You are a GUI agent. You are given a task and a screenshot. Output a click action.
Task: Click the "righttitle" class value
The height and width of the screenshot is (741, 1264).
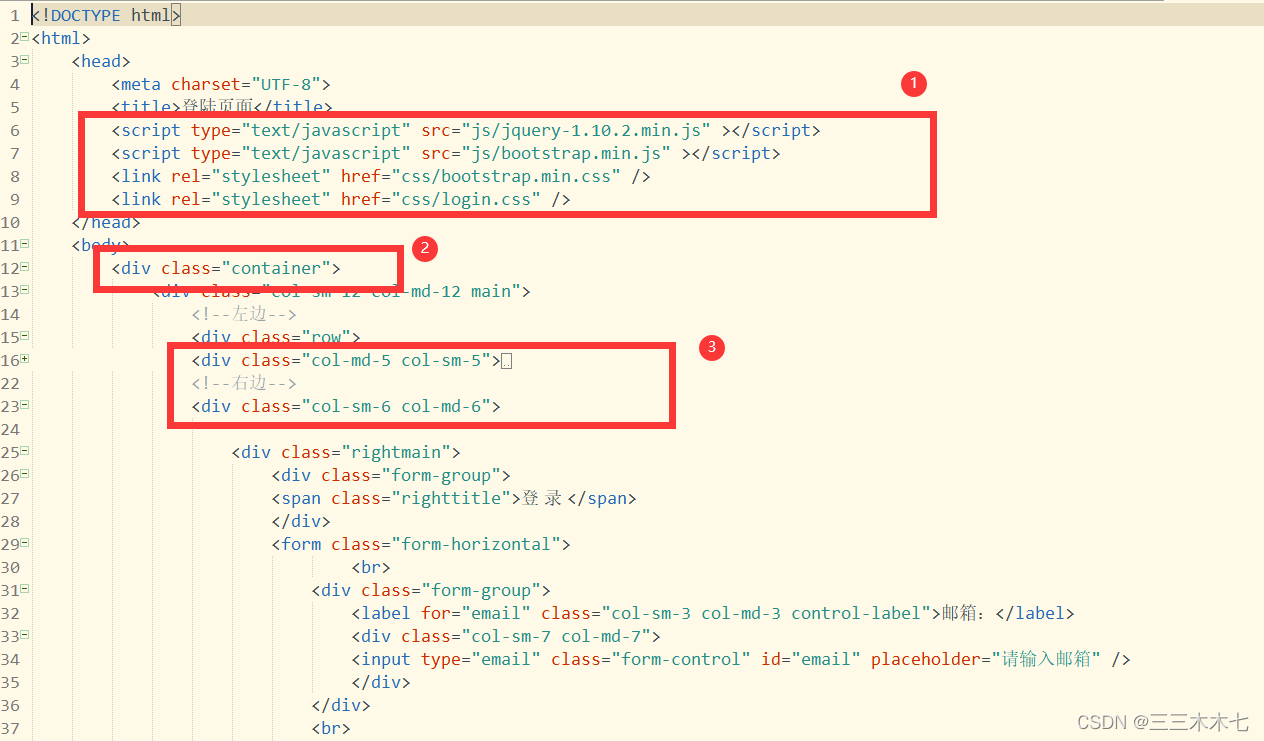(451, 498)
